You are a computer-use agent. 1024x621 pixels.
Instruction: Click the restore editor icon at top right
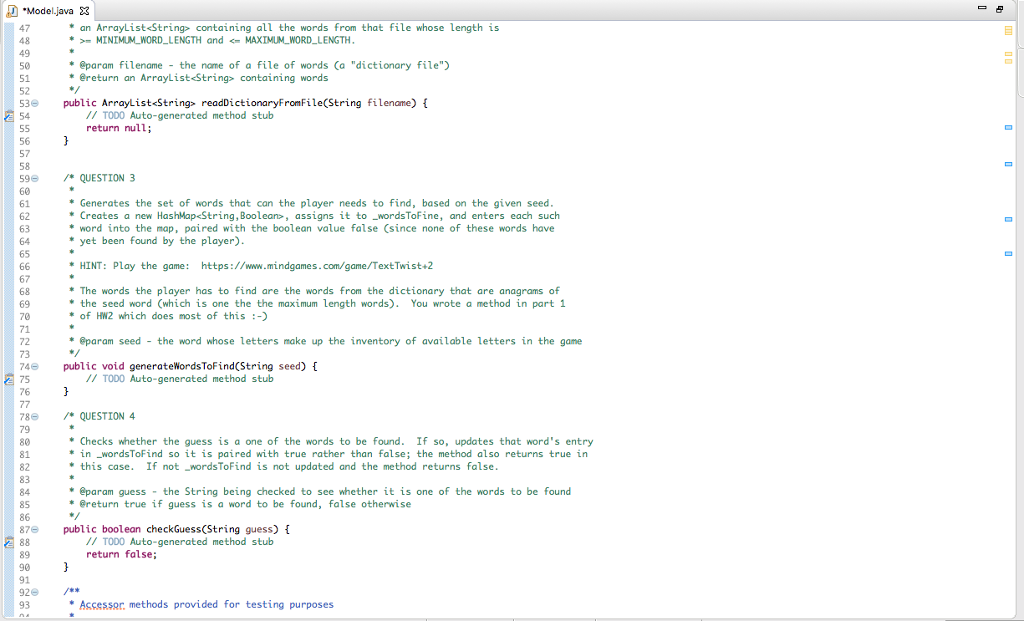(999, 8)
